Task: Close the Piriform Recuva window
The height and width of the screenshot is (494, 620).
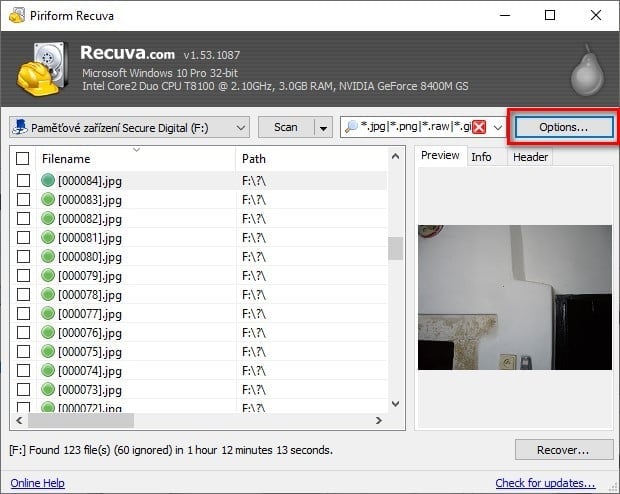Action: [596, 15]
